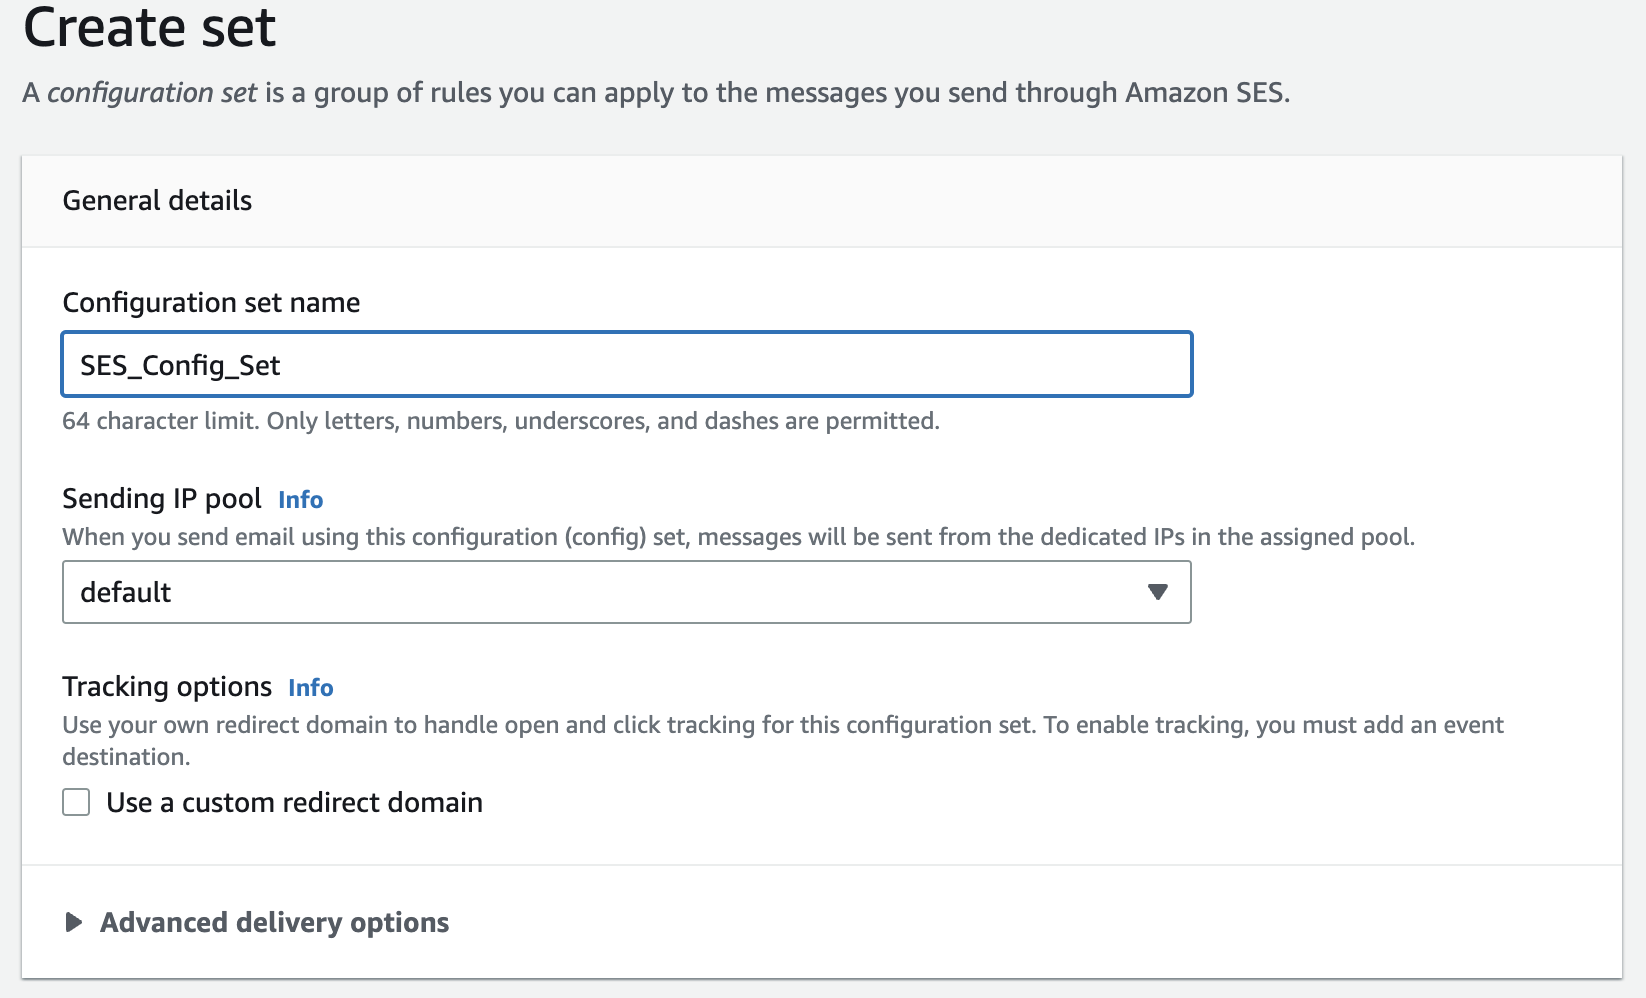Click the Tracking options heading
The image size is (1646, 998).
coord(167,686)
